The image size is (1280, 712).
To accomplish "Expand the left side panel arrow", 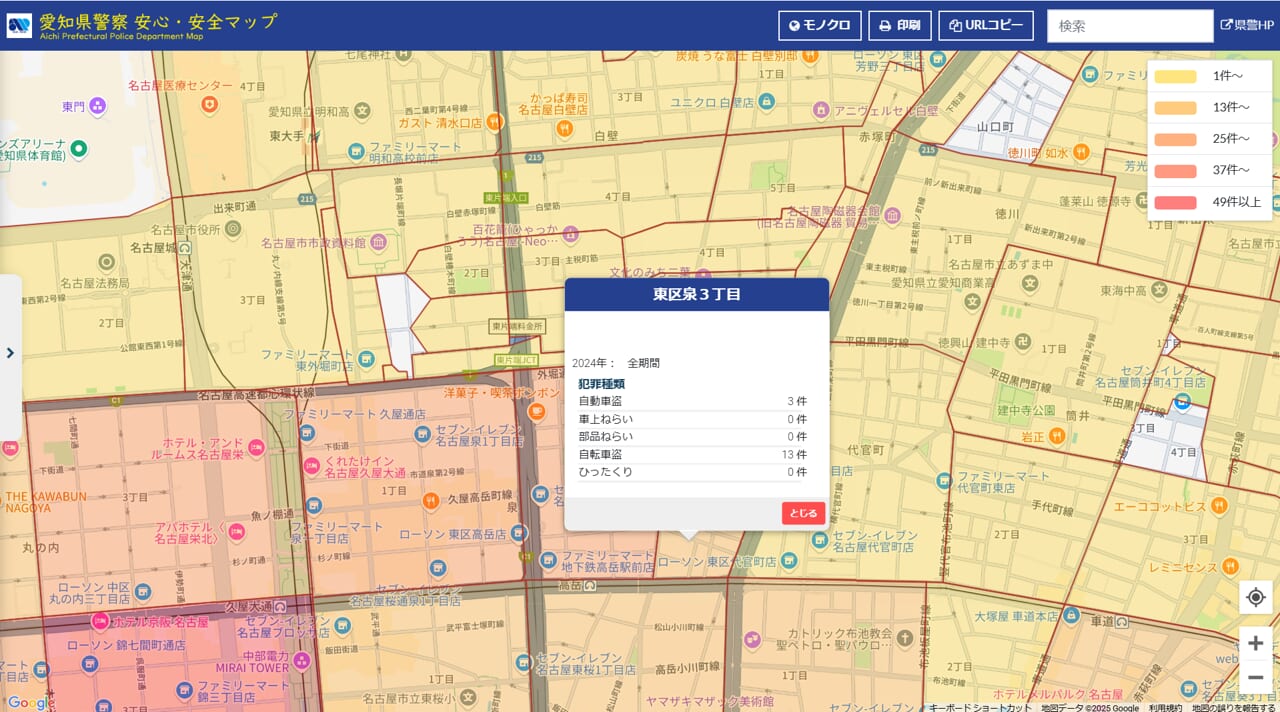I will pyautogui.click(x=10, y=353).
